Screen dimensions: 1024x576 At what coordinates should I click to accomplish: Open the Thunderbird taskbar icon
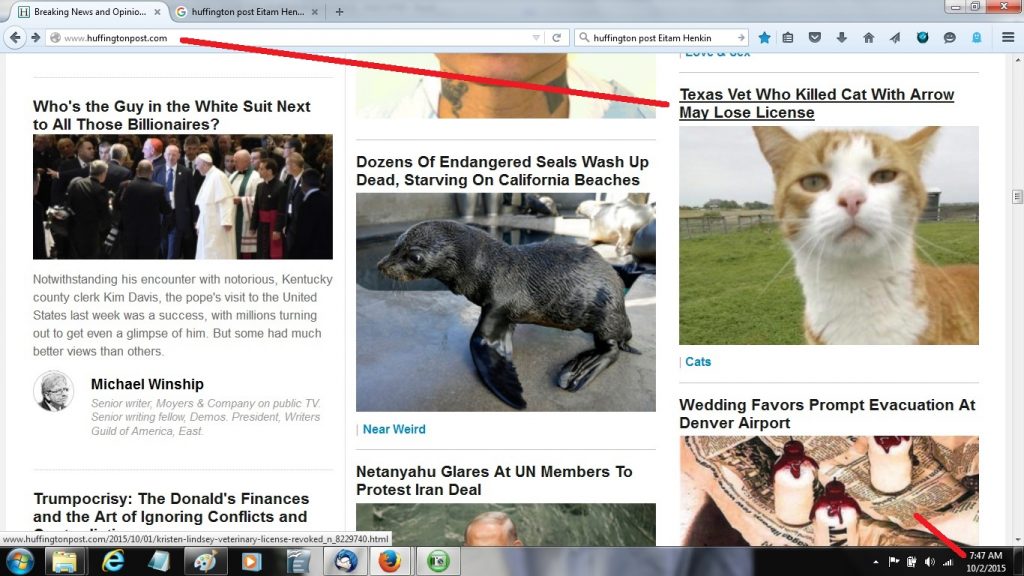(345, 562)
